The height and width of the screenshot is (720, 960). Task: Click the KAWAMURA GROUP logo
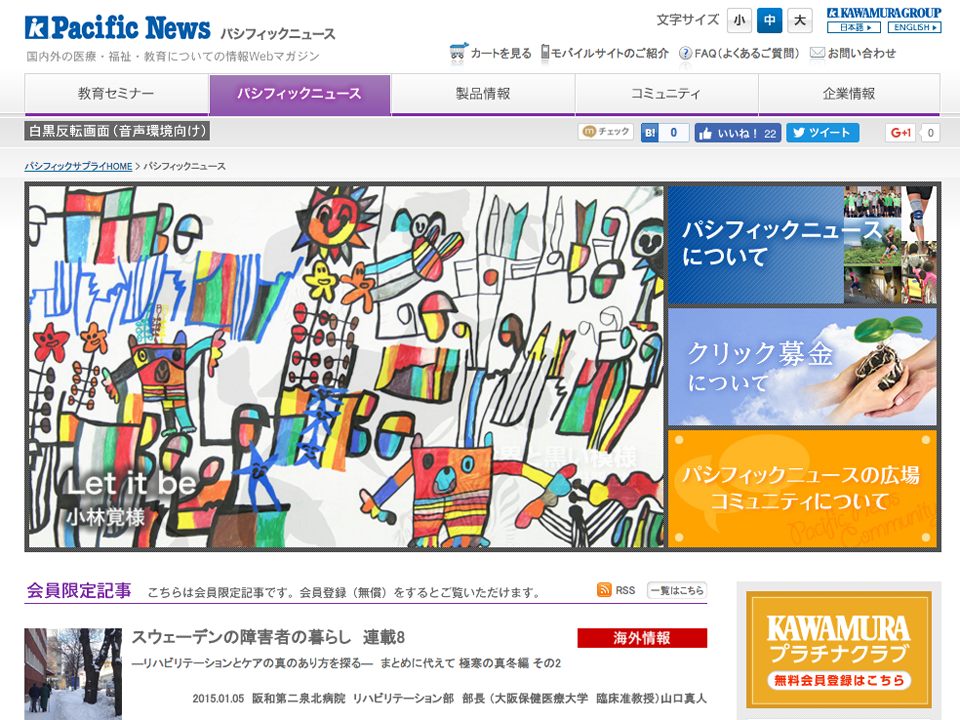[883, 13]
